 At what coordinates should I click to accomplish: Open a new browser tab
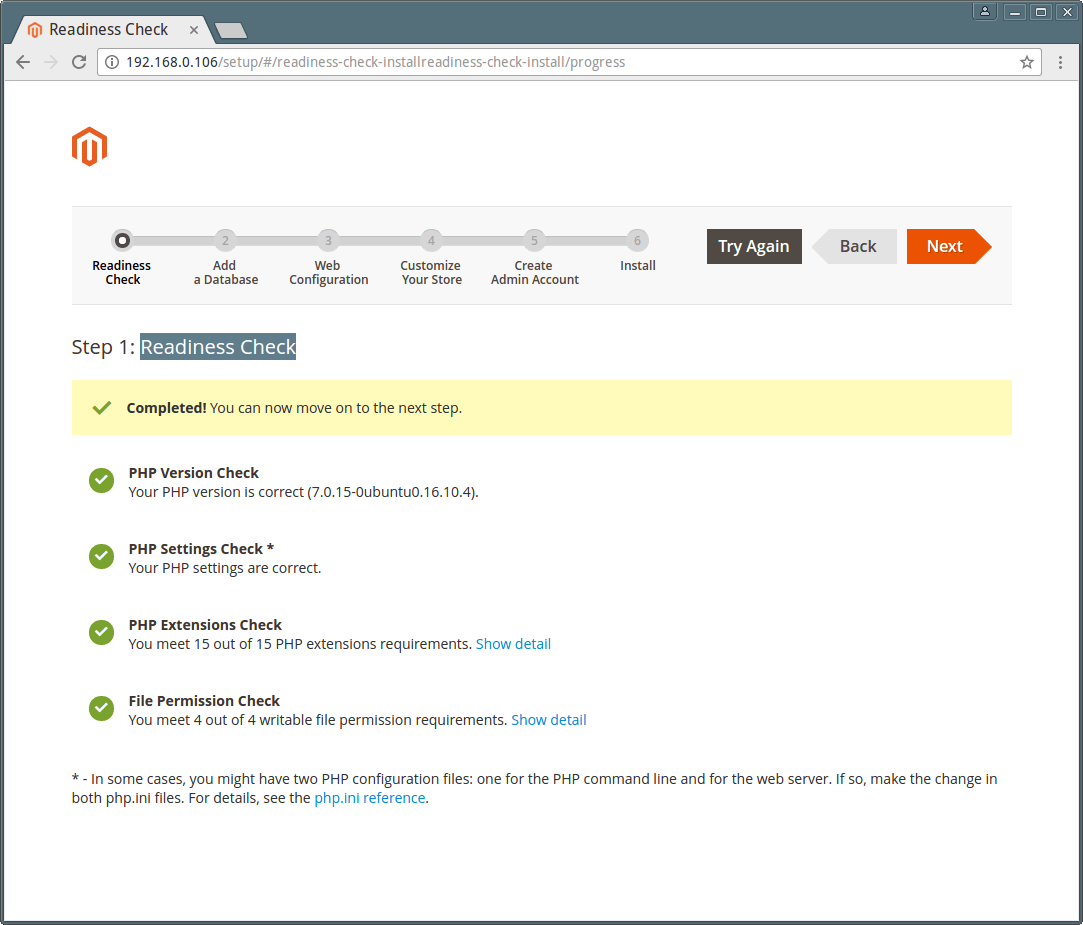tap(231, 30)
